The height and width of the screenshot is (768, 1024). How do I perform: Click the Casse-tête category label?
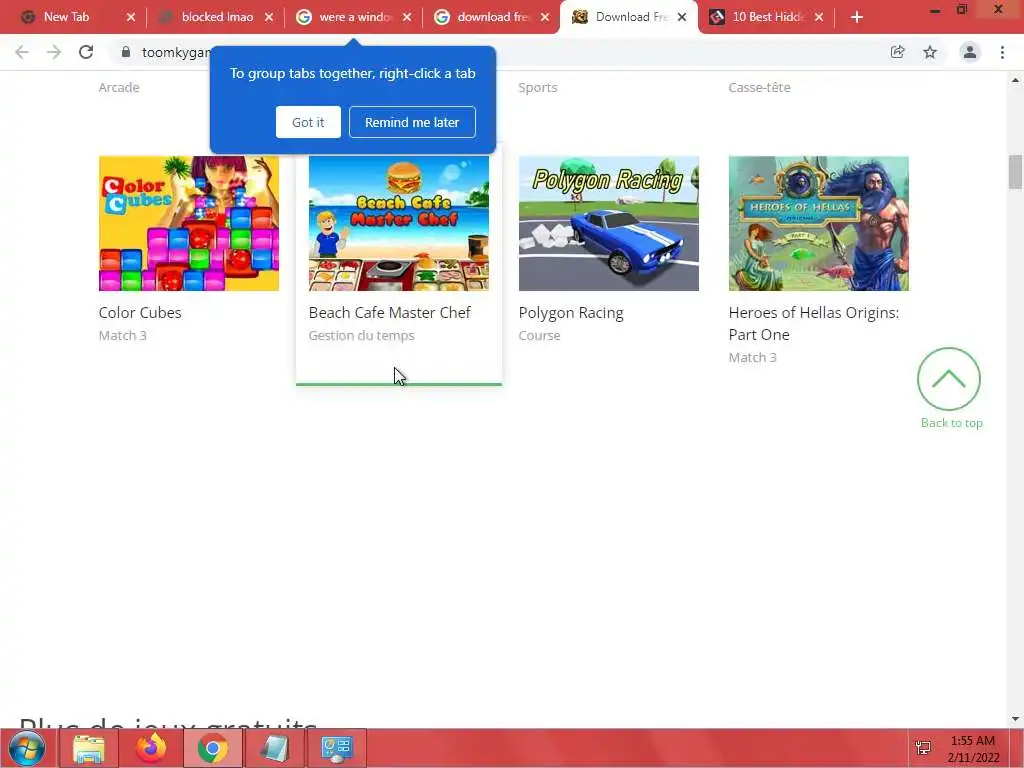pyautogui.click(x=760, y=88)
